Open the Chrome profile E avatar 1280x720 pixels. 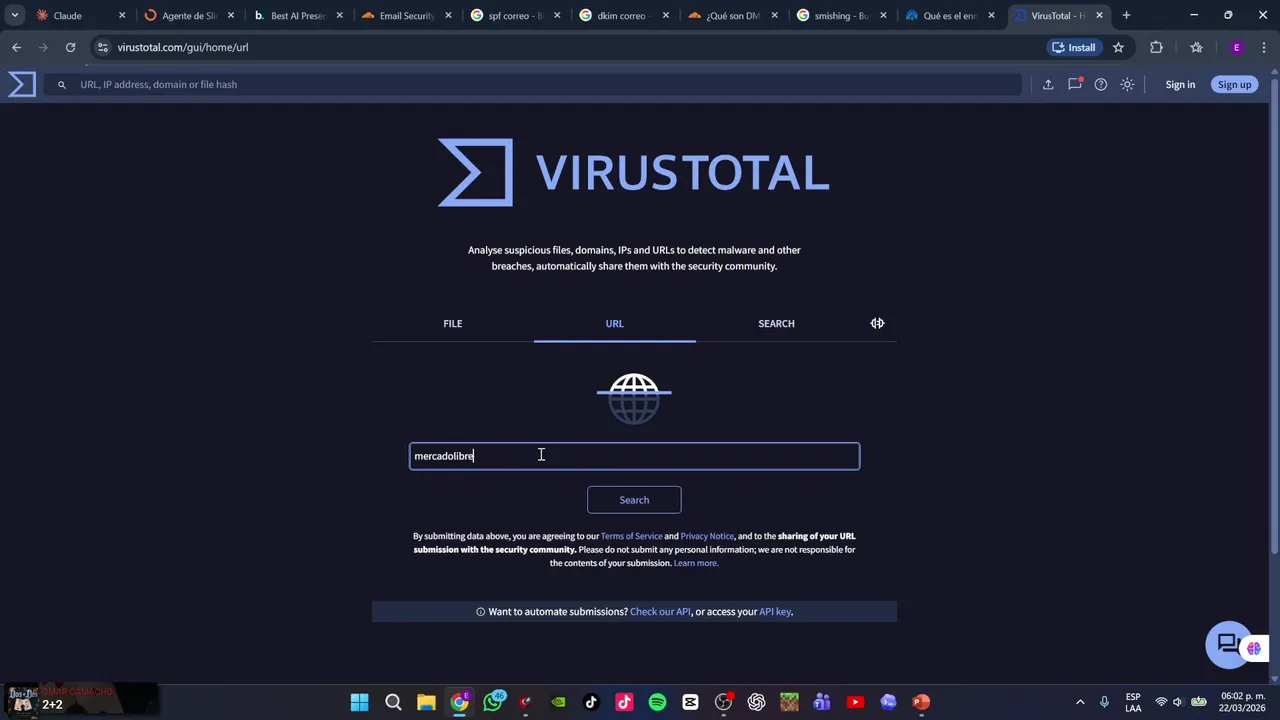(1237, 47)
